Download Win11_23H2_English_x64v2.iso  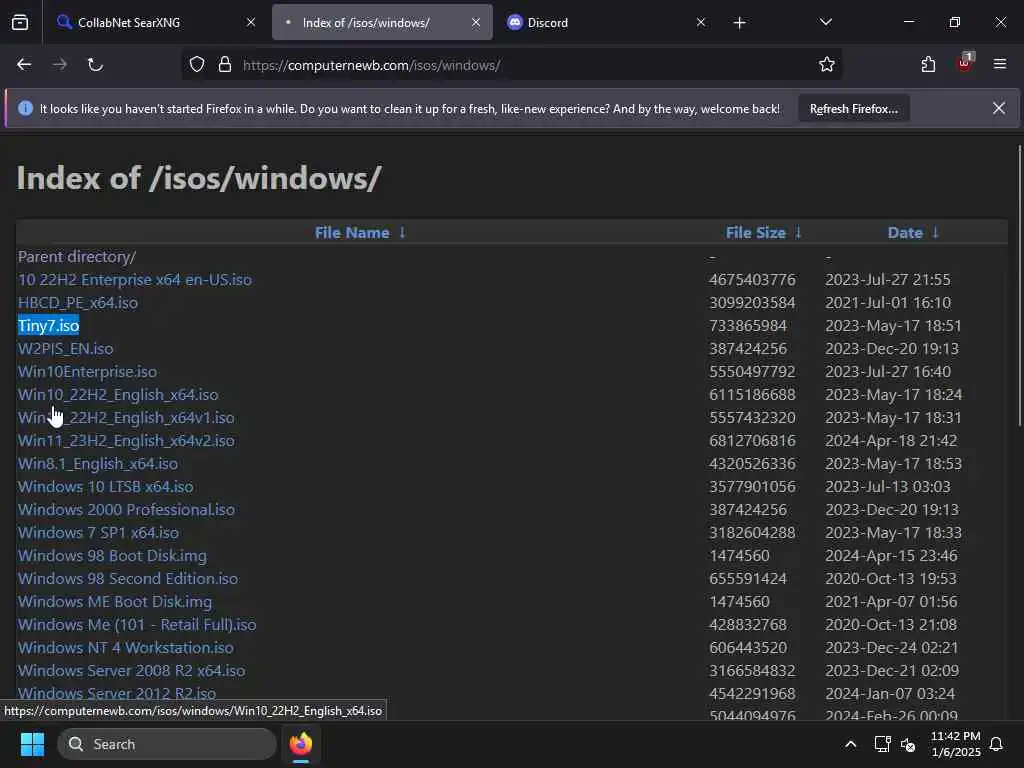point(126,440)
